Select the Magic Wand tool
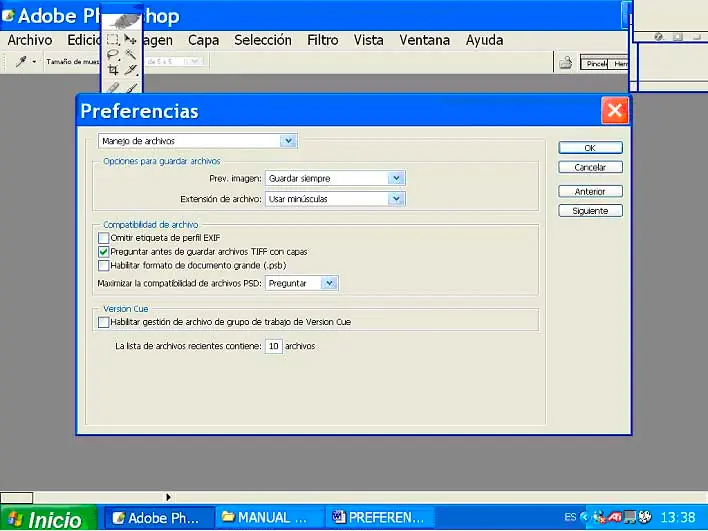 [x=130, y=55]
